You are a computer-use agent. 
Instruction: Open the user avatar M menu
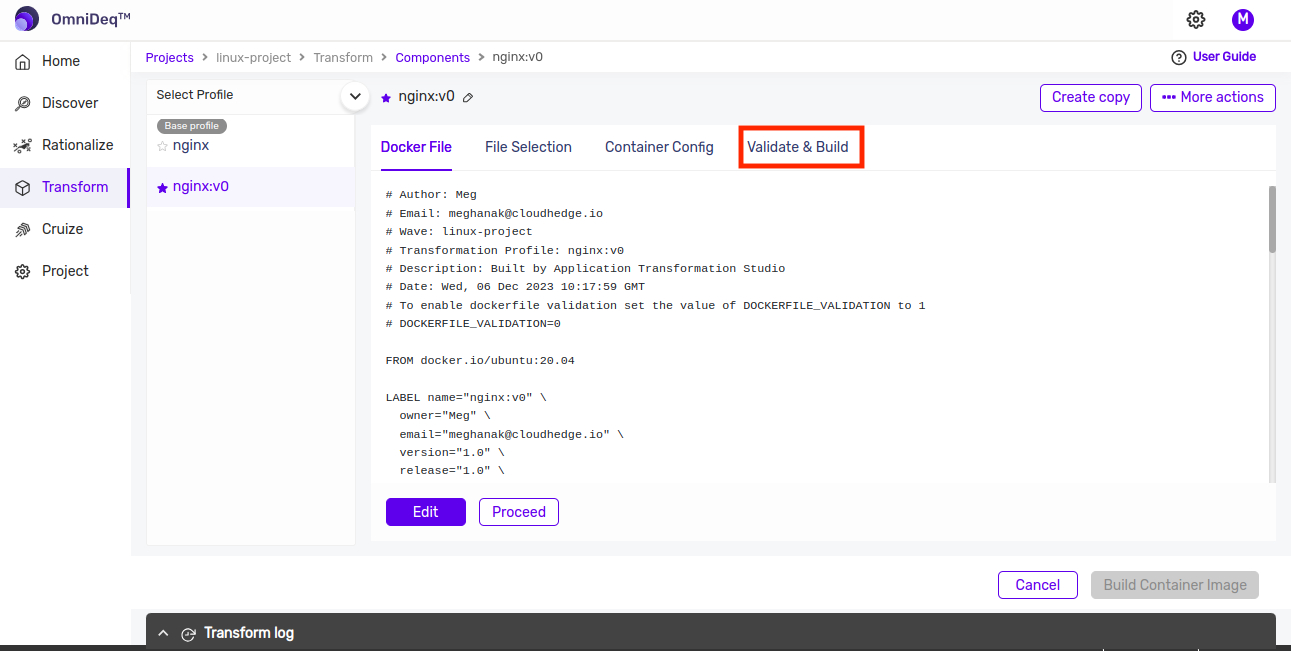pyautogui.click(x=1242, y=19)
